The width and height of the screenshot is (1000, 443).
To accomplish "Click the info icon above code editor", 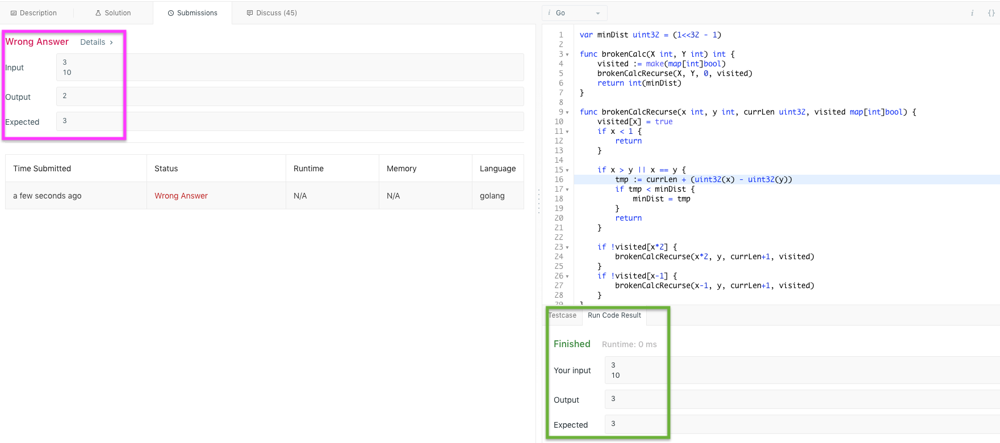I will (972, 13).
